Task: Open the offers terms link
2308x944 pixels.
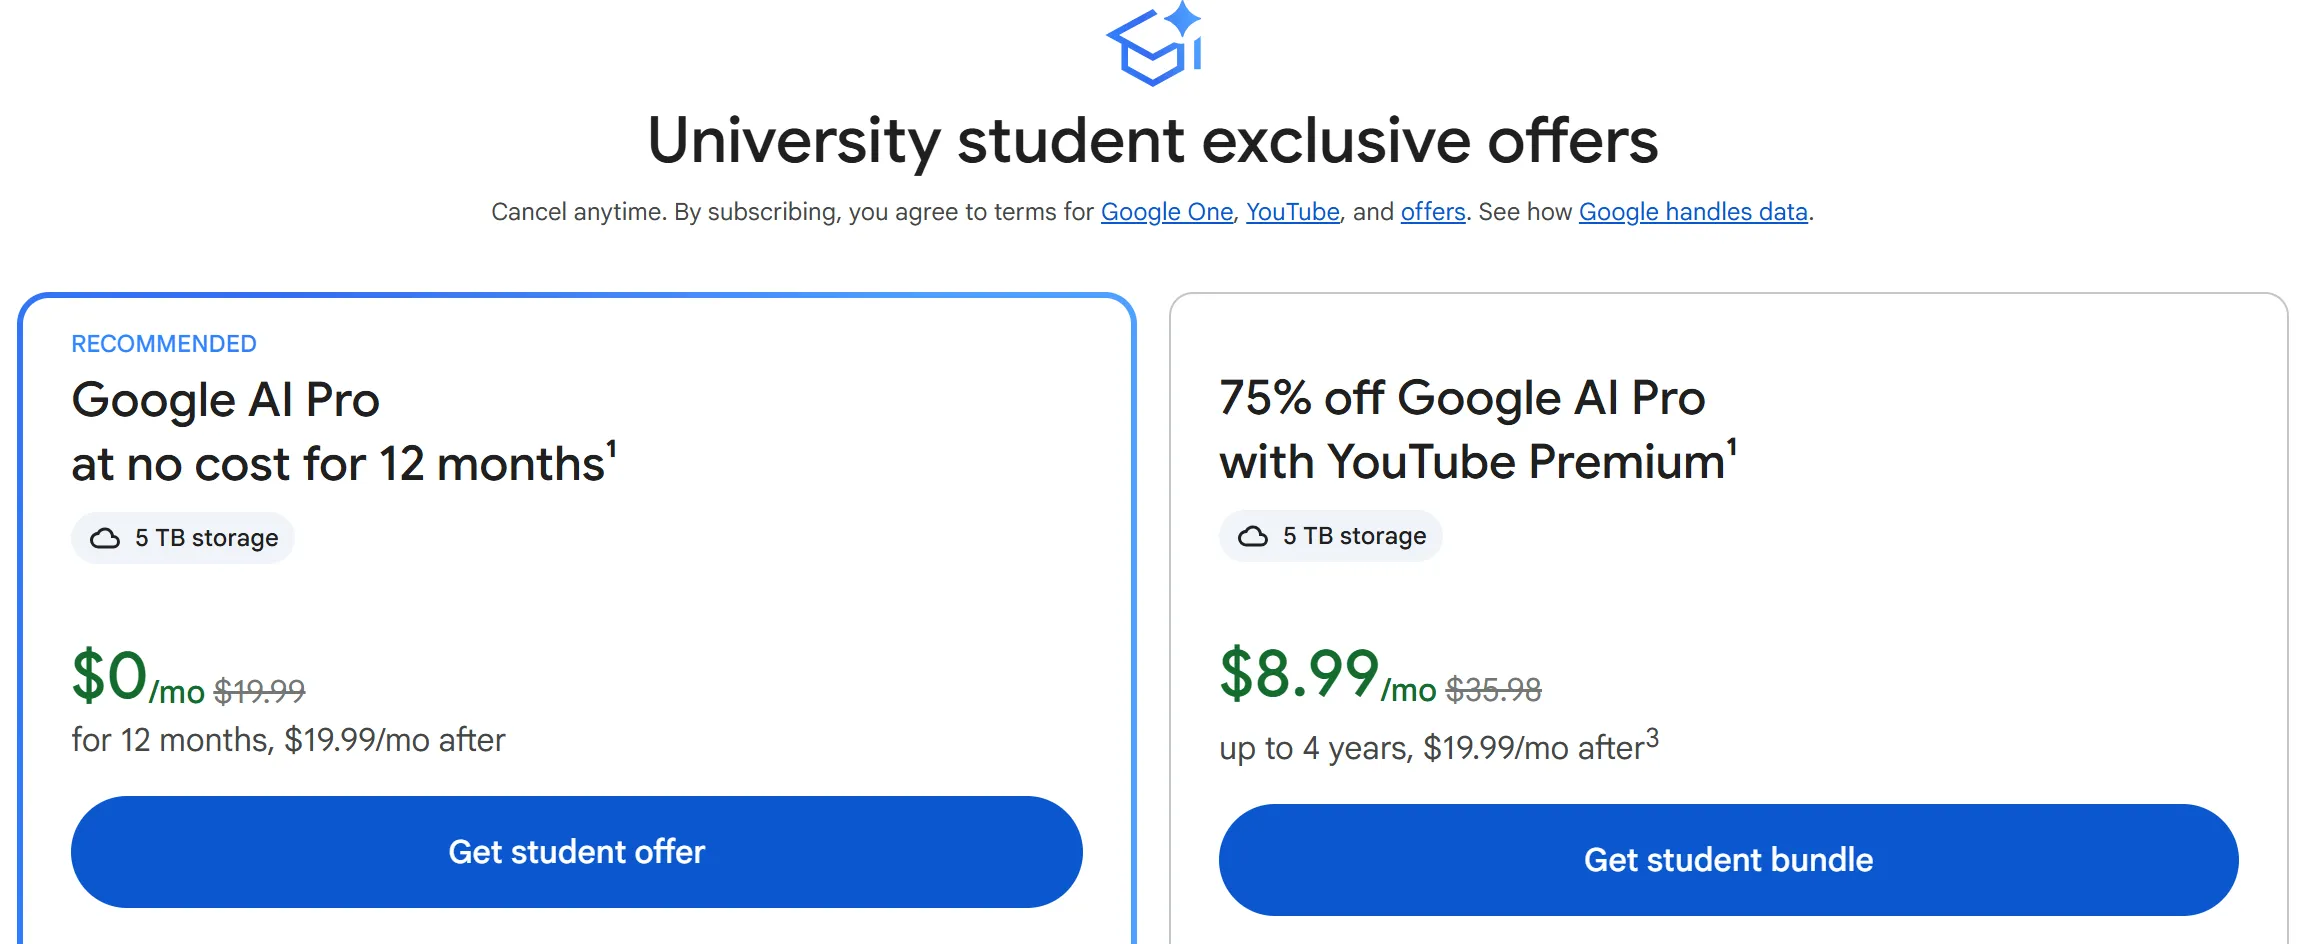Action: pyautogui.click(x=1433, y=212)
